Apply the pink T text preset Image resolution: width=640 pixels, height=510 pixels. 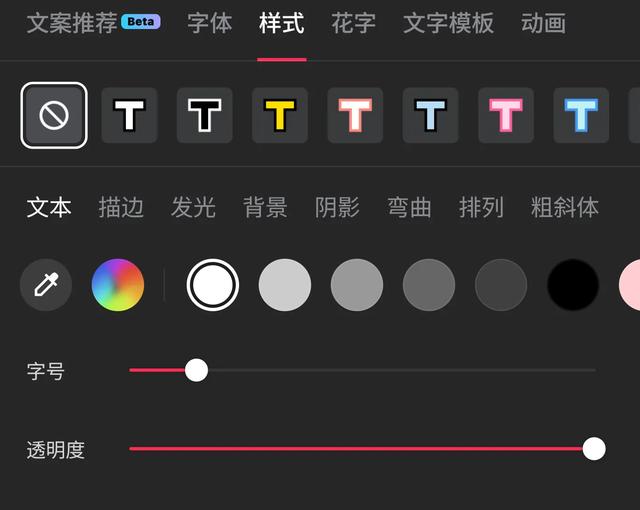[506, 115]
